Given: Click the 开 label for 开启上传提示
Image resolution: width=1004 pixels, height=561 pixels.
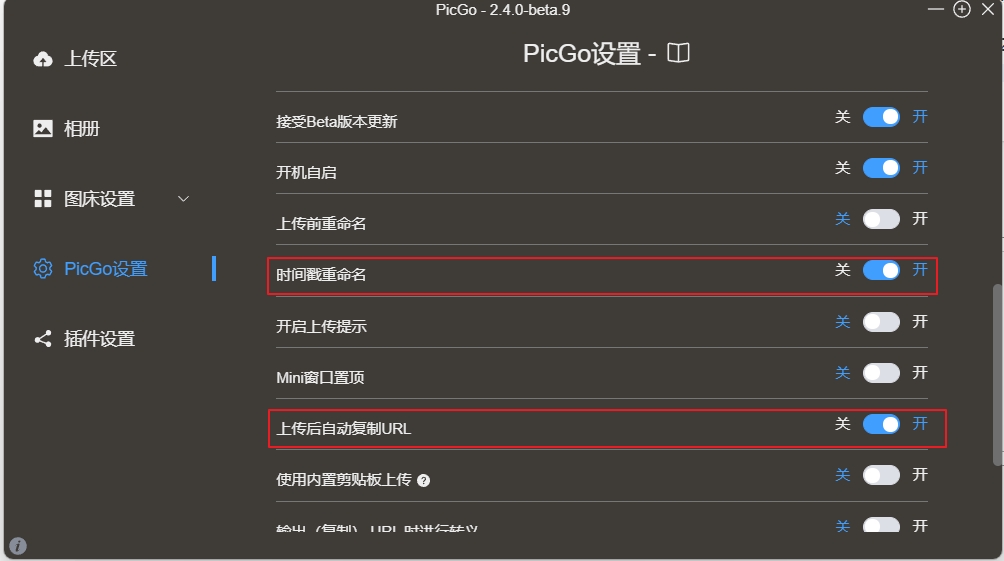Looking at the screenshot, I should [x=920, y=322].
